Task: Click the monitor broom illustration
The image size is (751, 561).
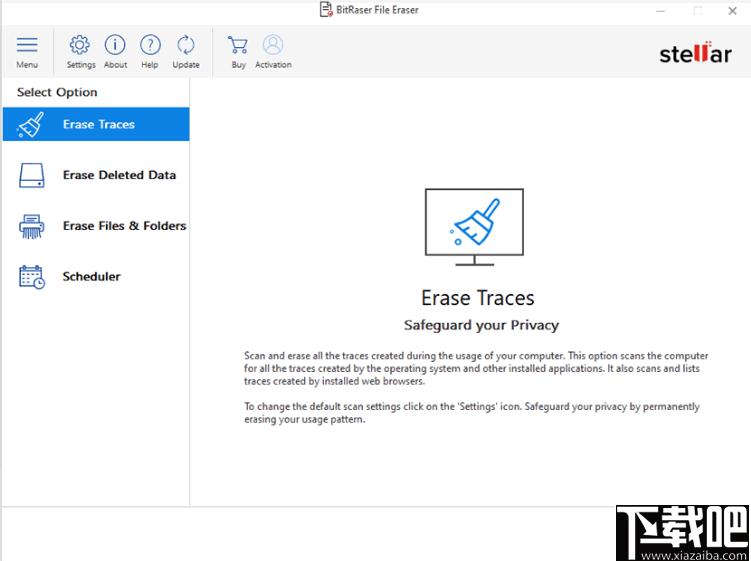Action: tap(474, 227)
